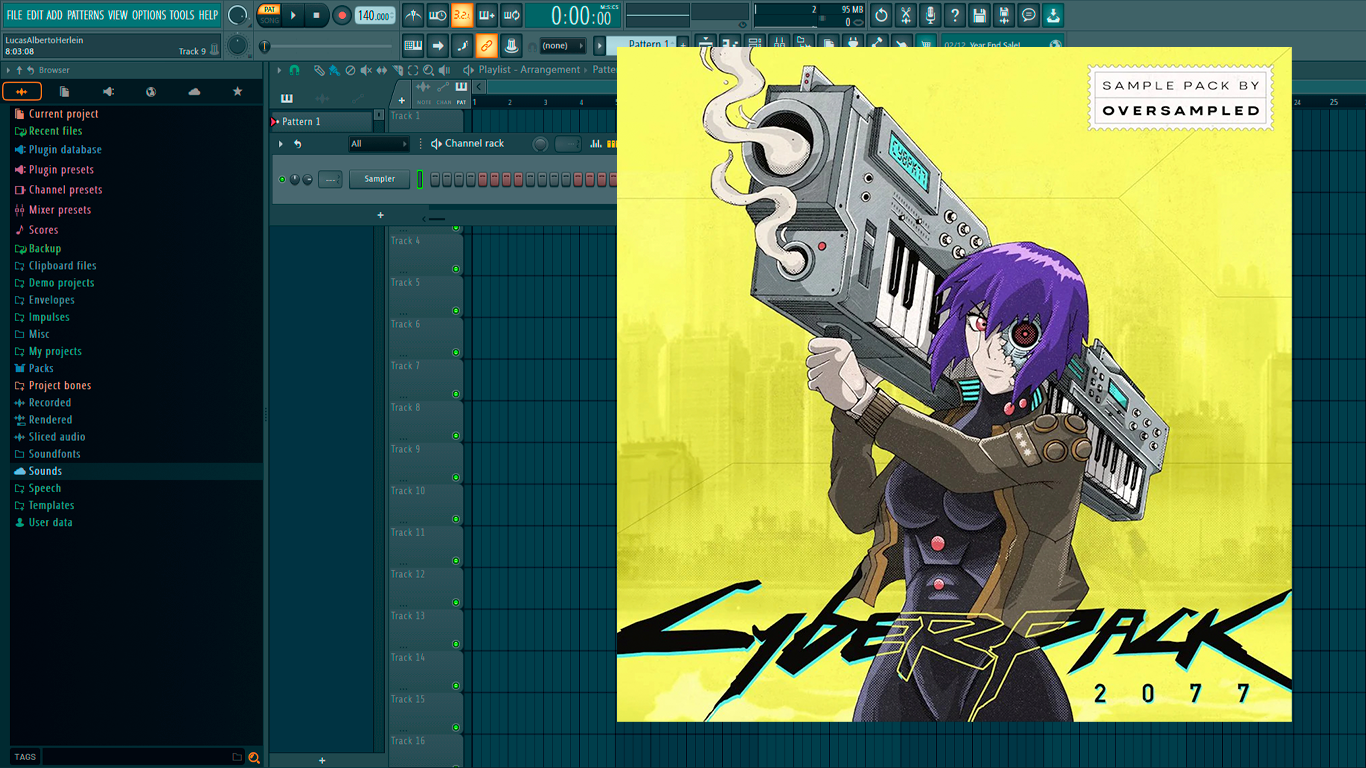Select the zoom magnifier tool in playlist
The width and height of the screenshot is (1366, 768).
coord(428,70)
